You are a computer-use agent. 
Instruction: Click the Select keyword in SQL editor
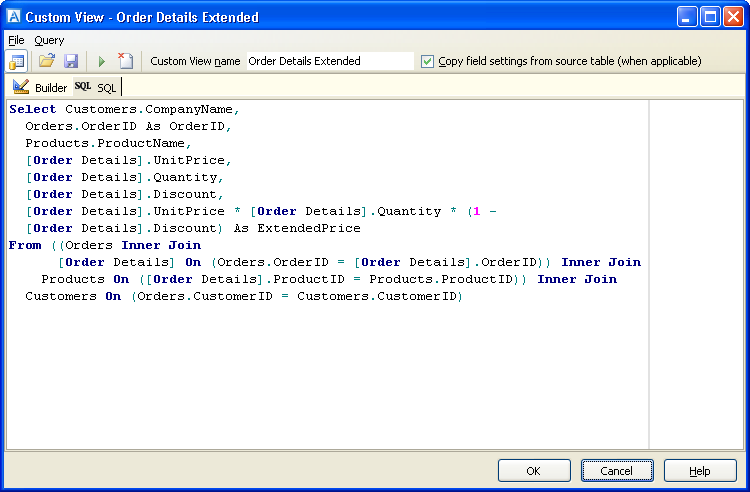pos(33,109)
